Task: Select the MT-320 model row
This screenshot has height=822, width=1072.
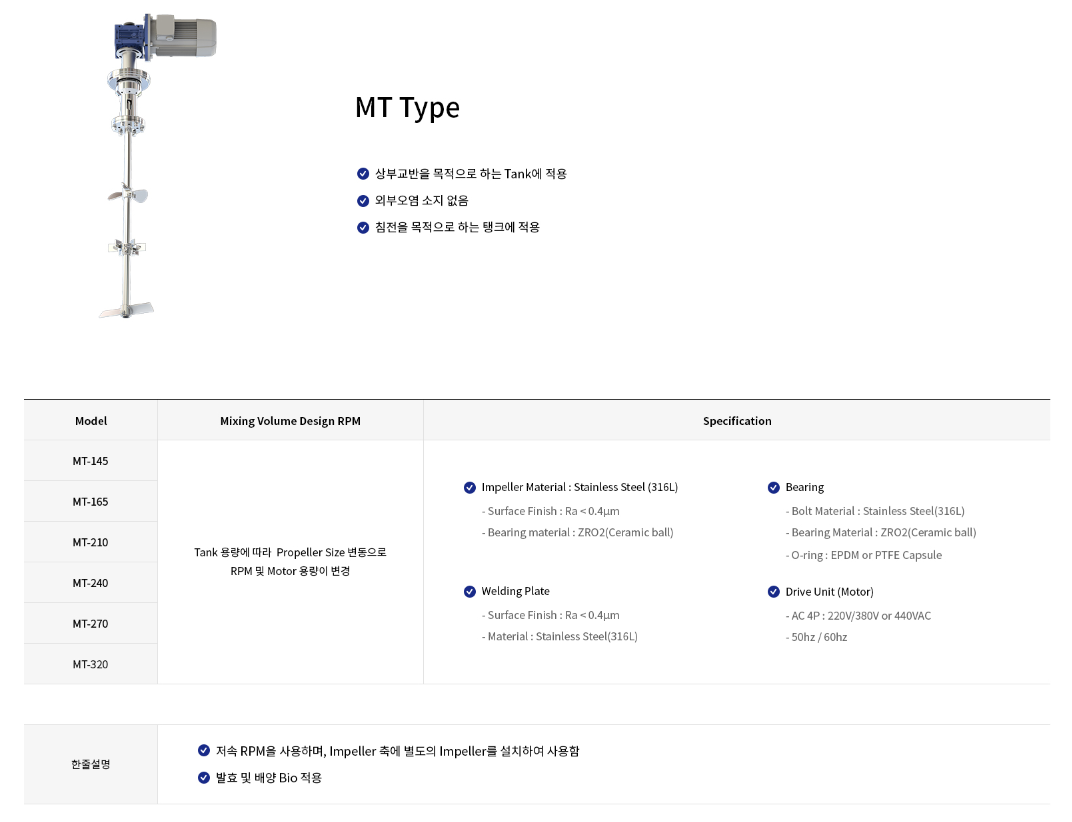Action: click(91, 665)
